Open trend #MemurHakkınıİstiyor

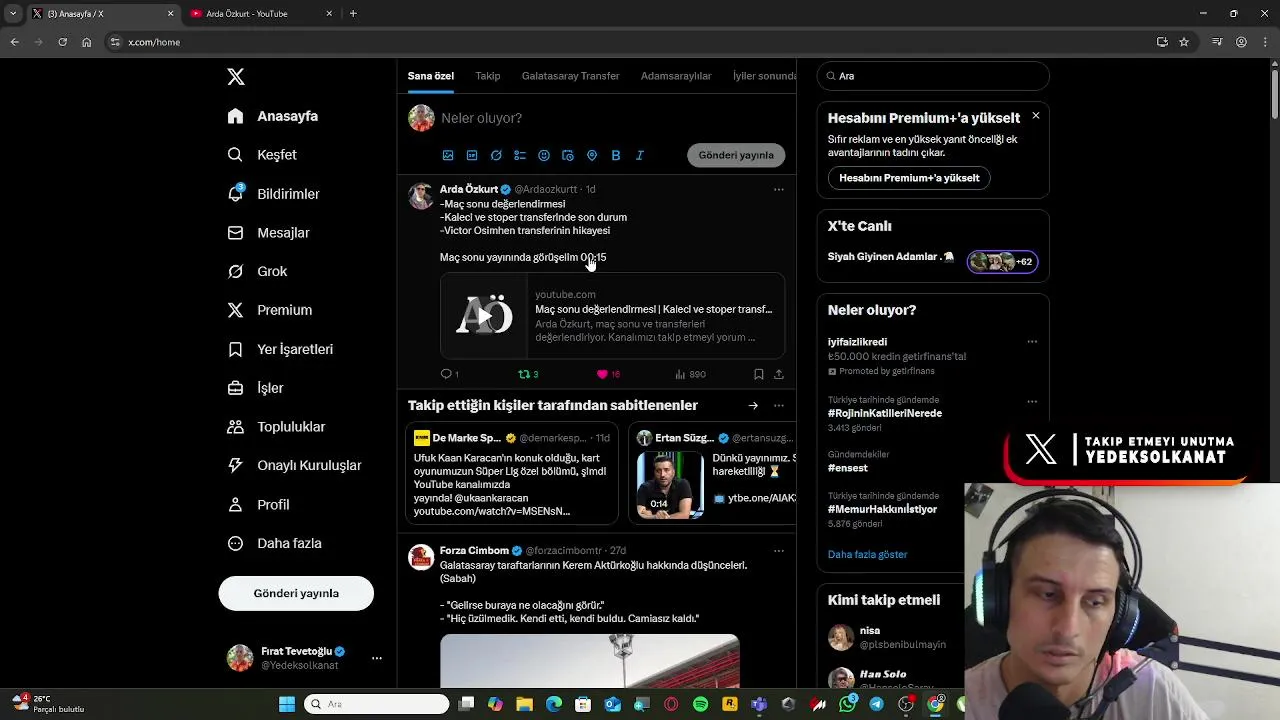tap(883, 509)
